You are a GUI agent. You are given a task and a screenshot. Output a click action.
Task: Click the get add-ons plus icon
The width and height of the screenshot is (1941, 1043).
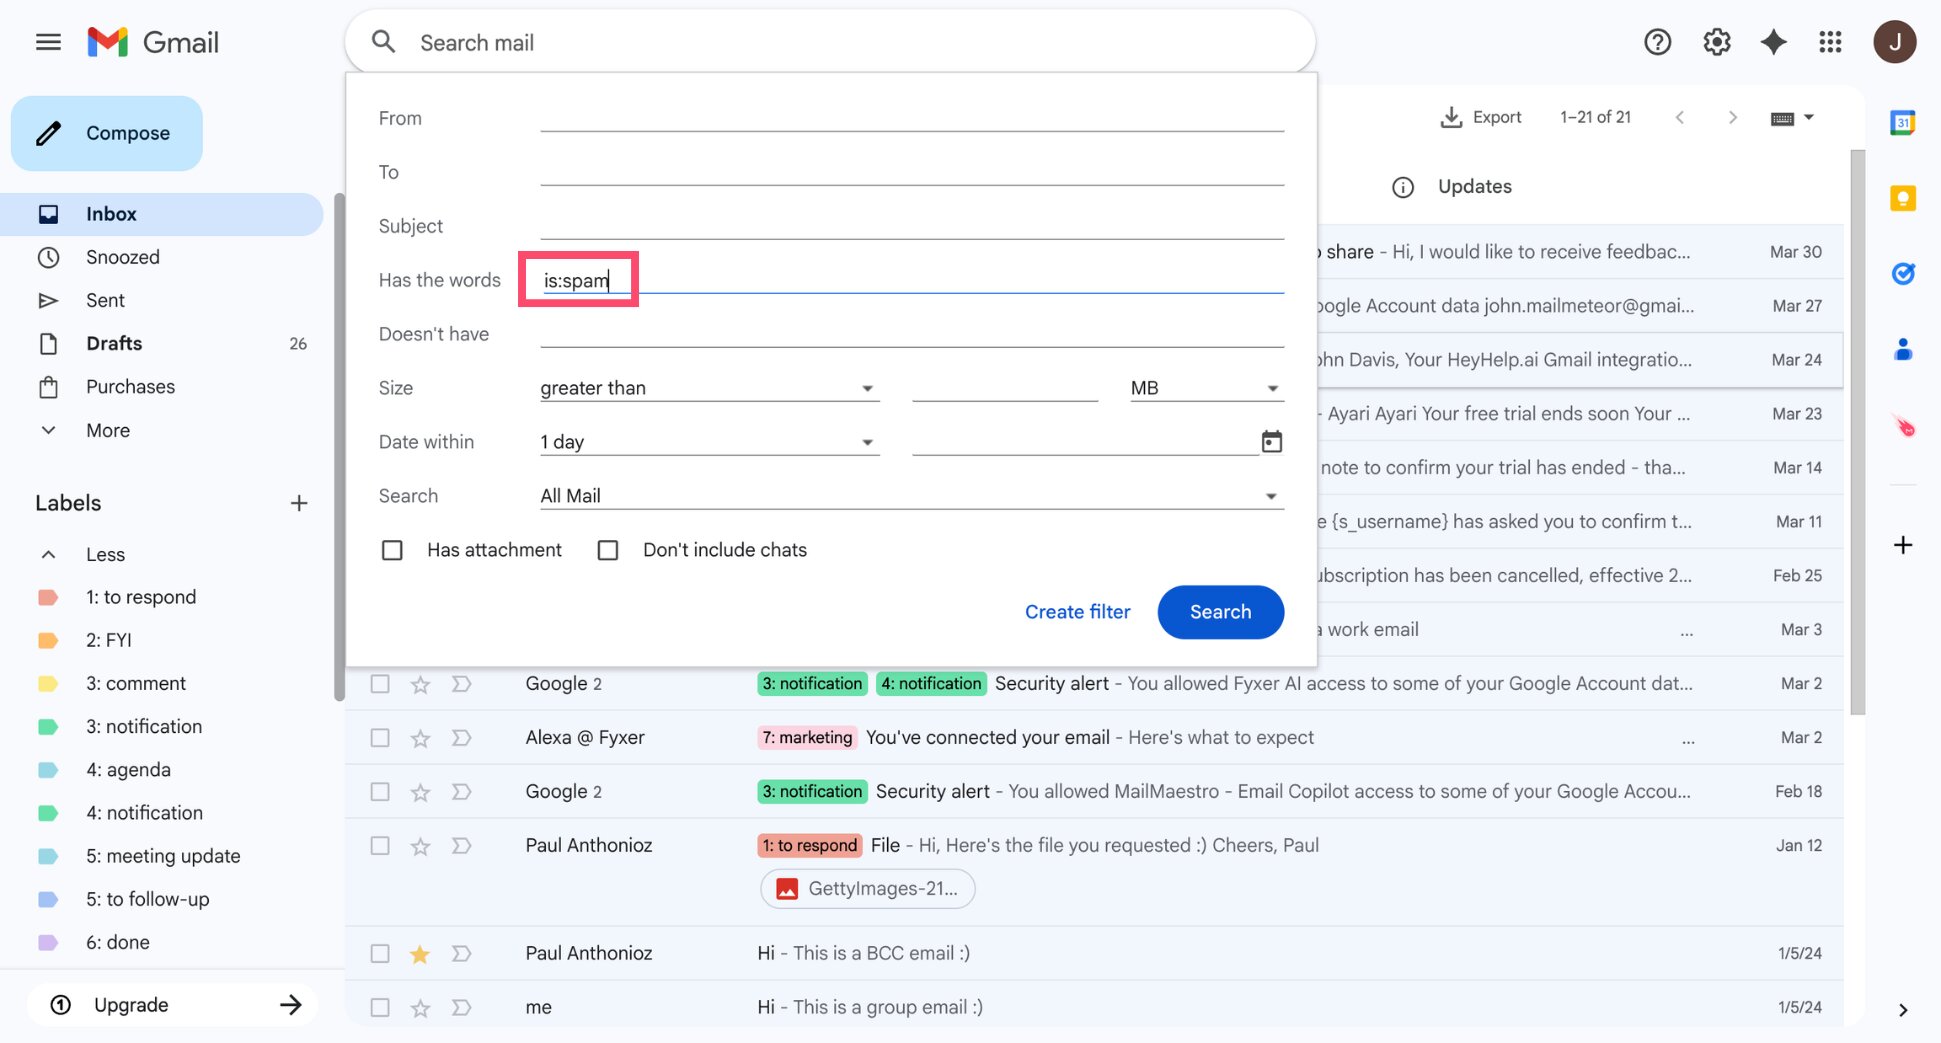[1902, 545]
